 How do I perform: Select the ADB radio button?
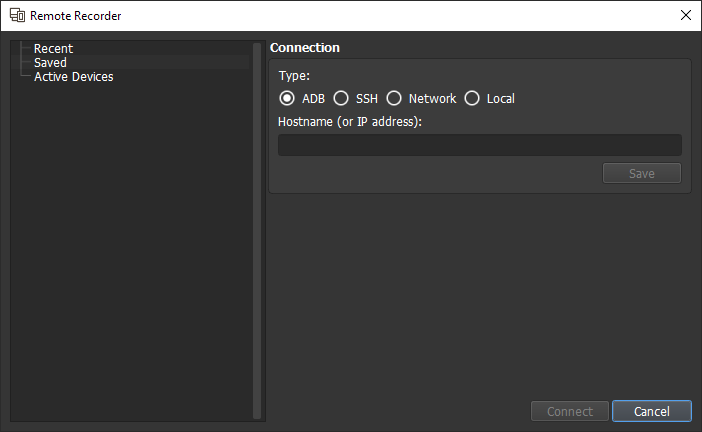287,98
